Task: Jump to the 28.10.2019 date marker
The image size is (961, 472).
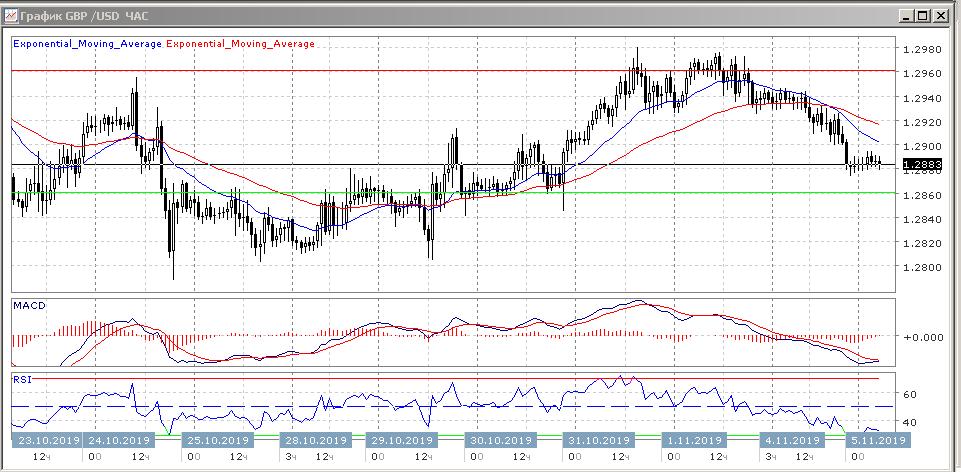Action: [x=314, y=440]
